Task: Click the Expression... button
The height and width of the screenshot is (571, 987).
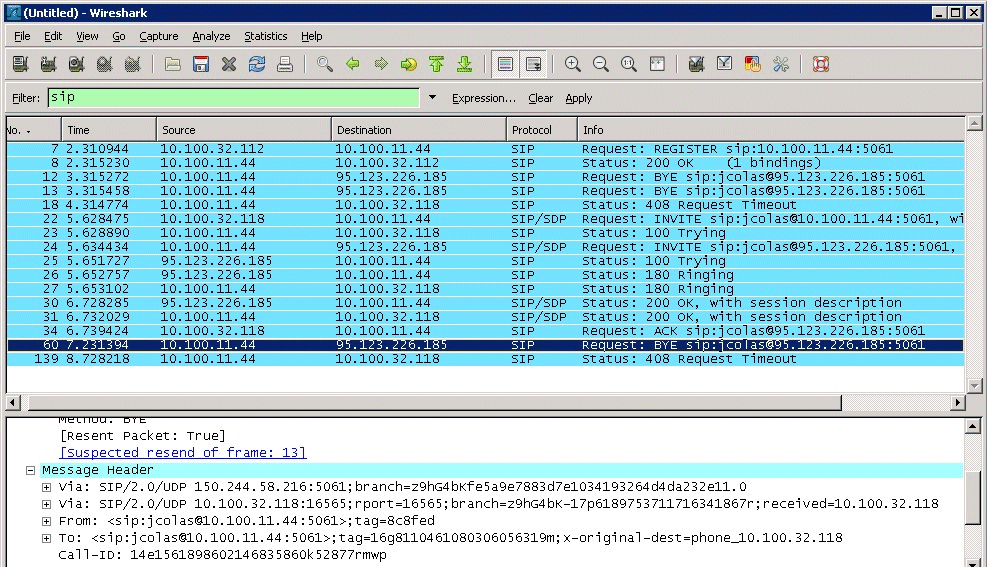Action: (483, 98)
